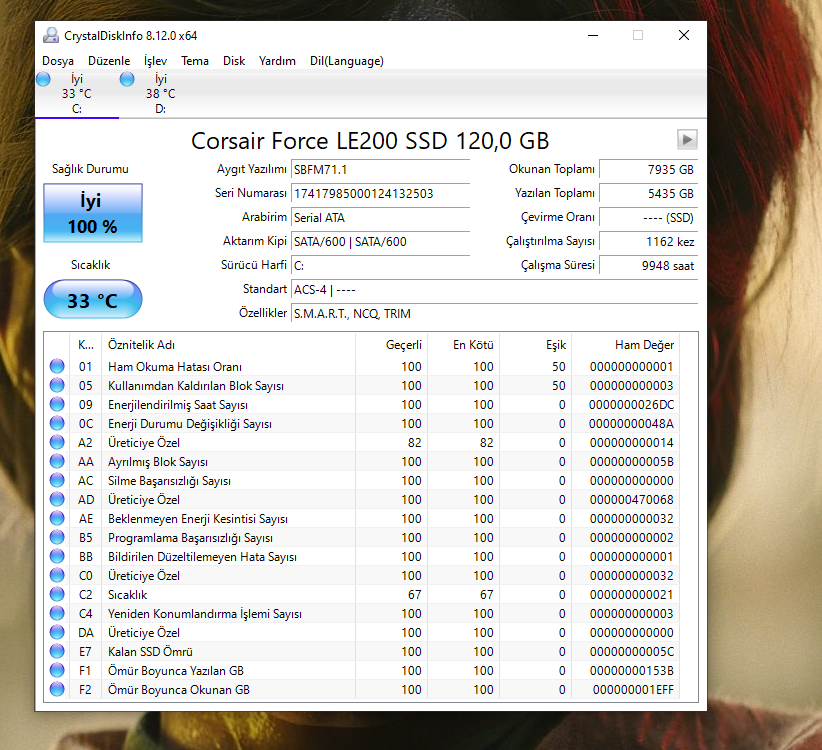Click raw value 0000000026DC
822x750 pixels.
631,405
